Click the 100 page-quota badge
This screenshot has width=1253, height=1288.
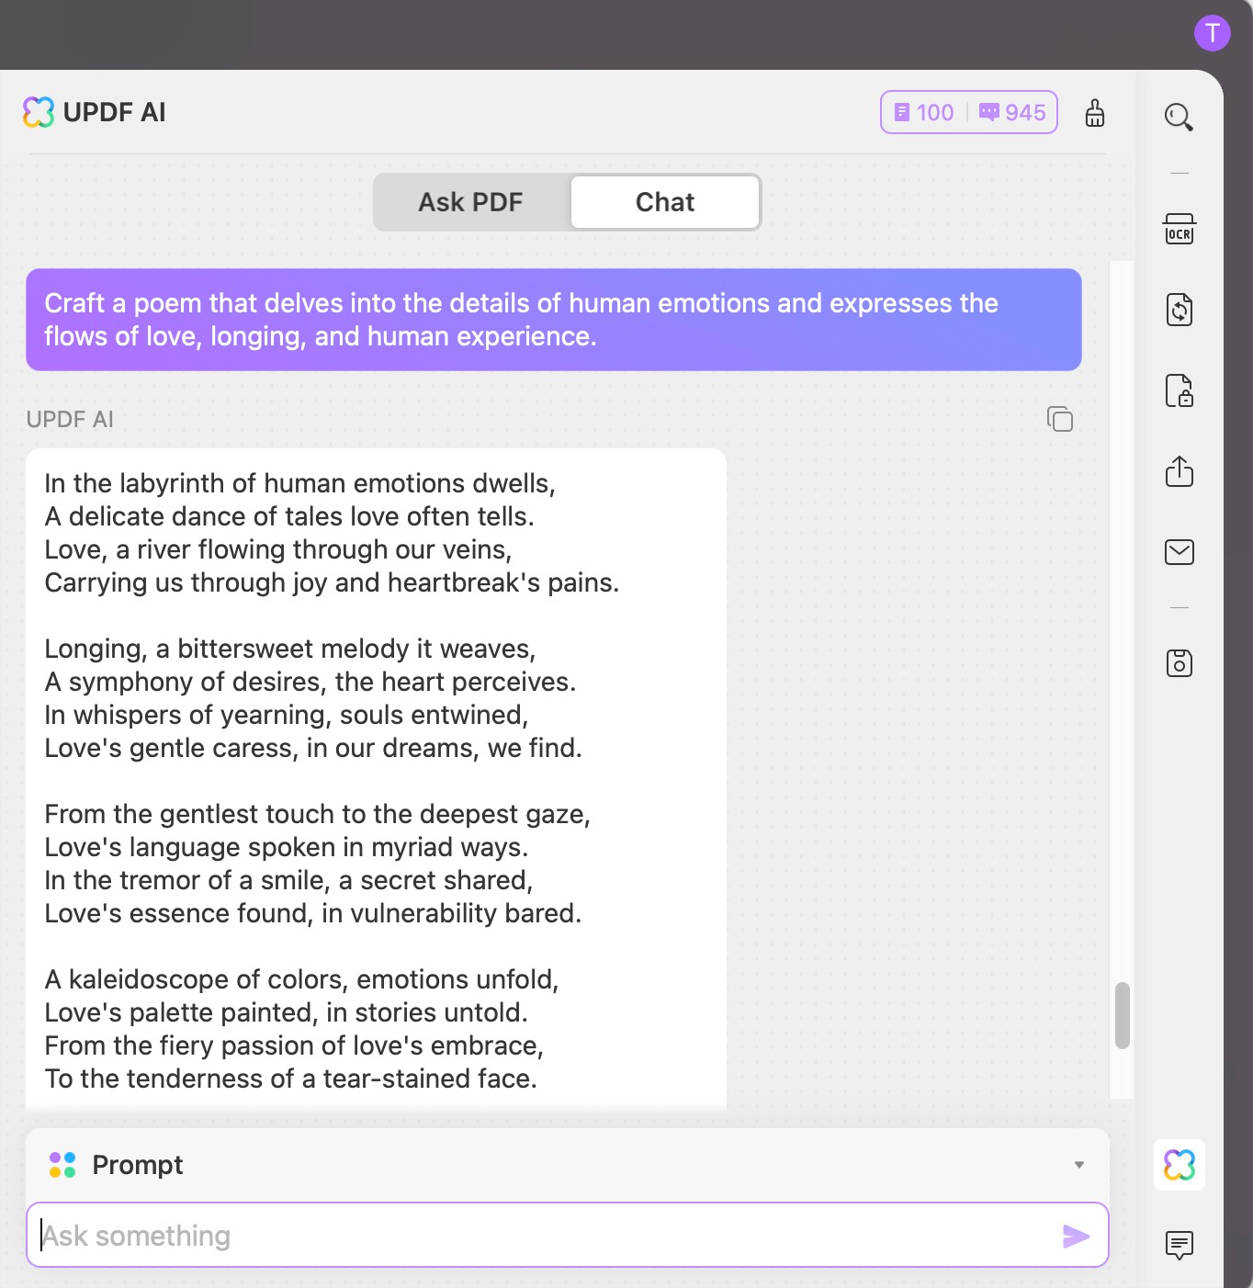(922, 112)
